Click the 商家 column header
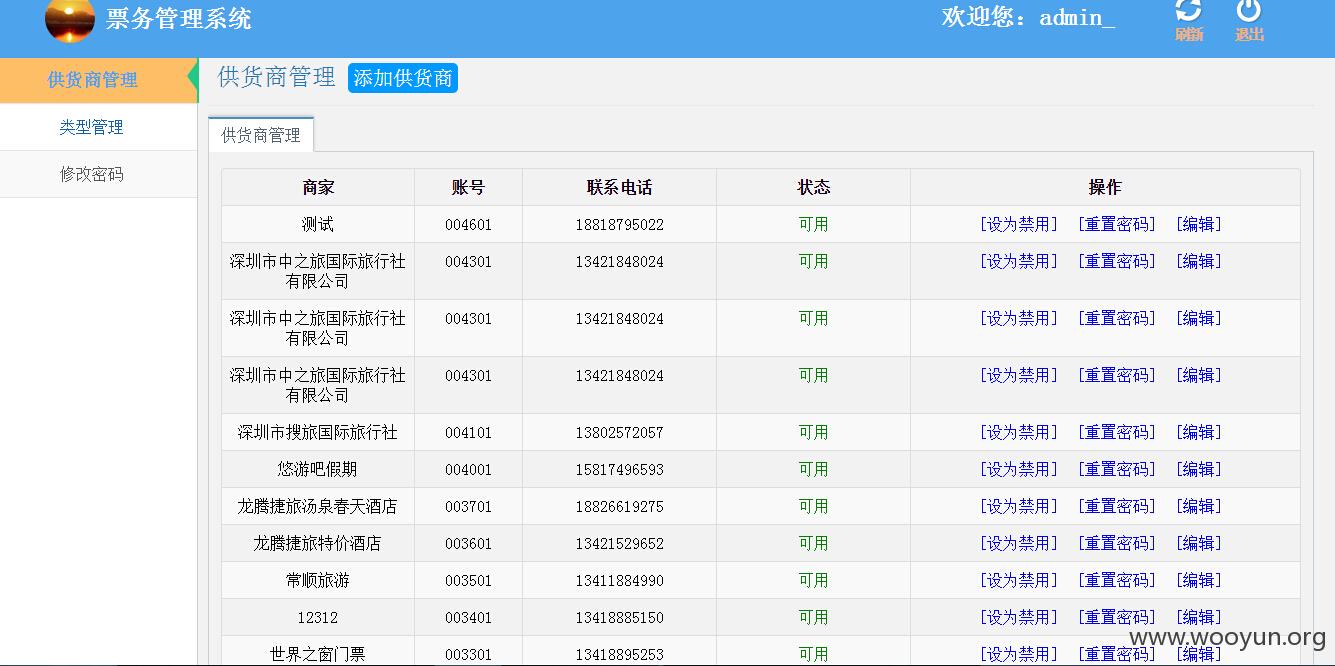1335x666 pixels. [318, 187]
